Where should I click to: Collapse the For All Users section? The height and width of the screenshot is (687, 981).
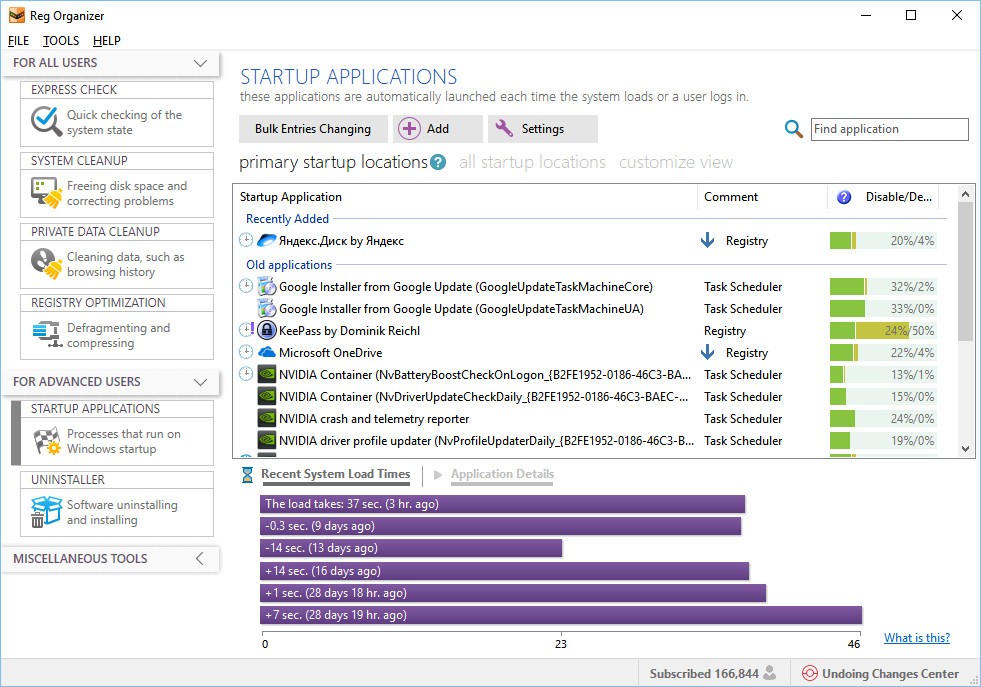[x=199, y=64]
